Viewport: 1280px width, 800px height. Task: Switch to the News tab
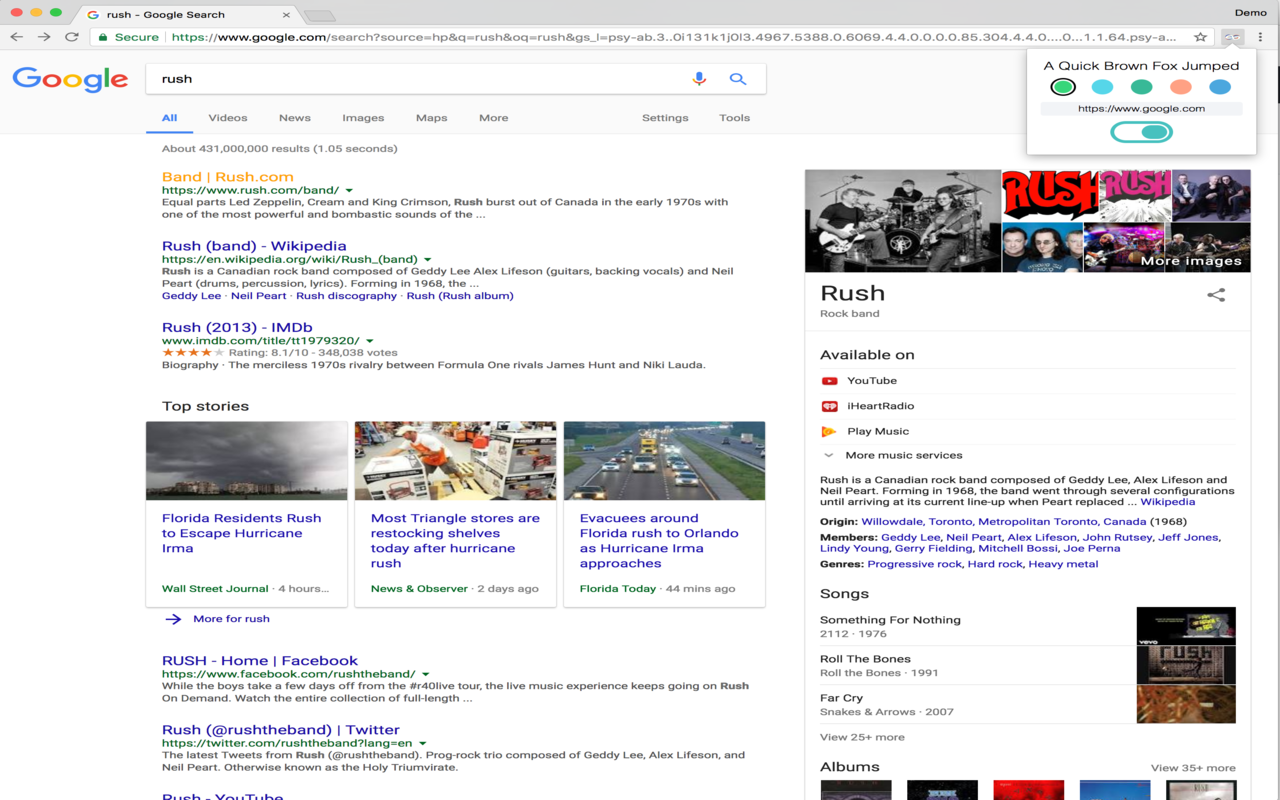[x=295, y=118]
